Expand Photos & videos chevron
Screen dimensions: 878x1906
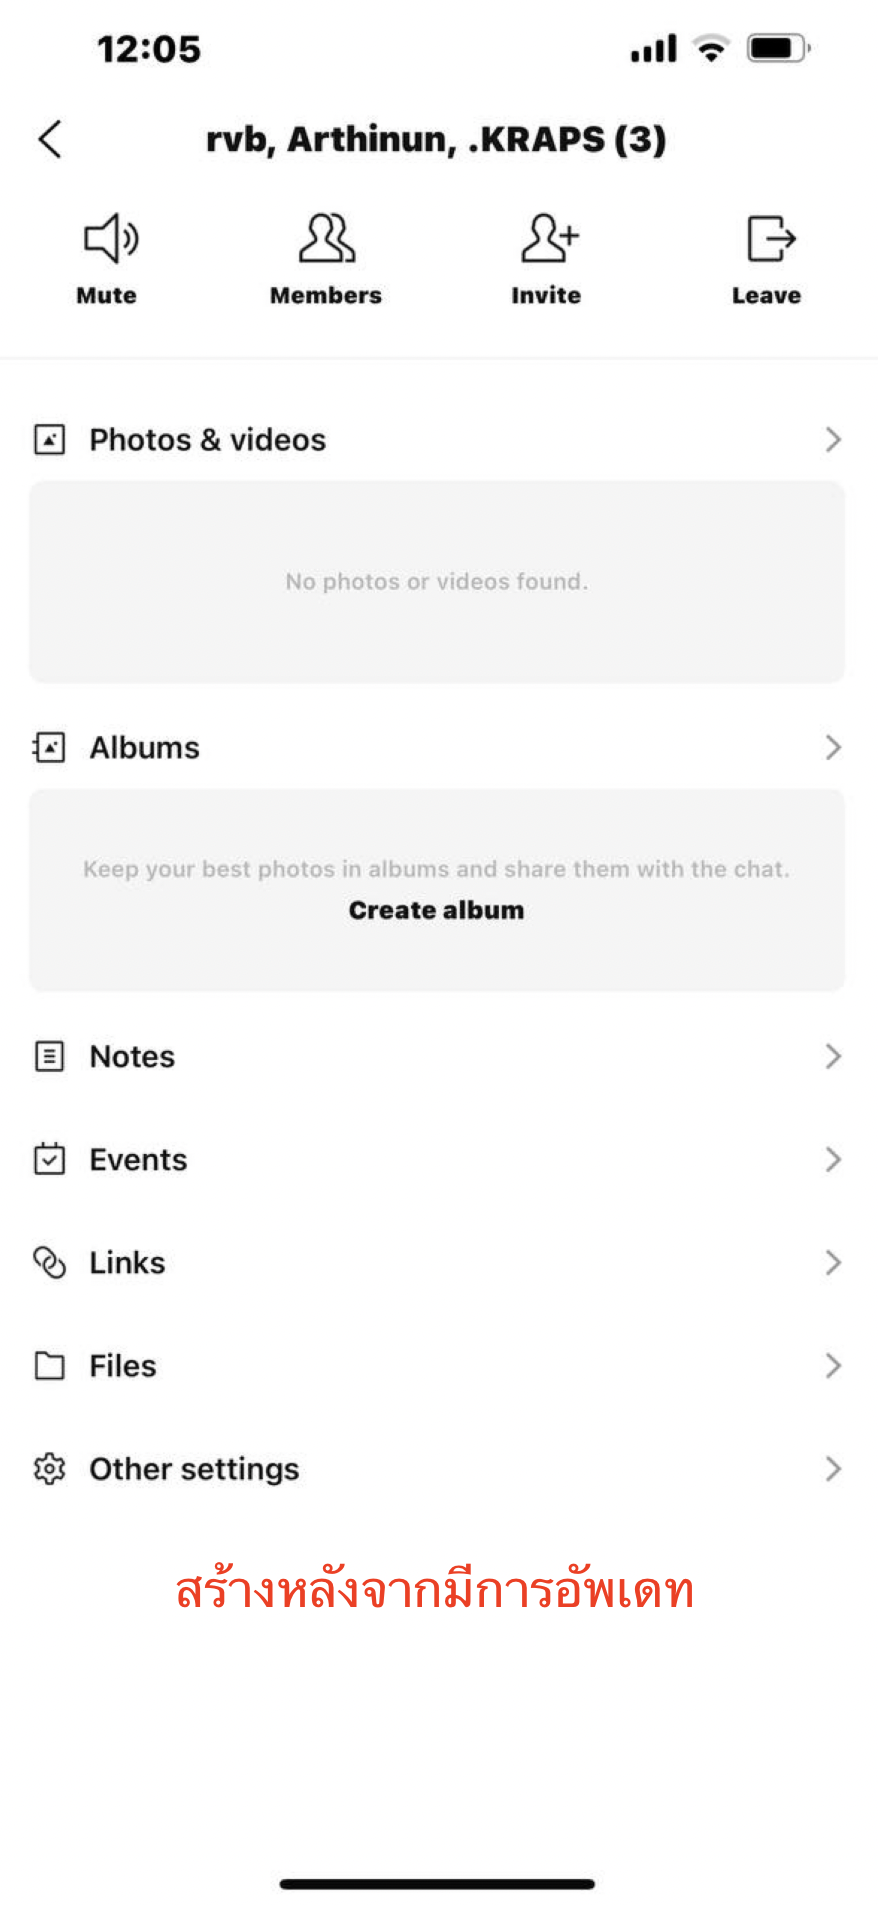pos(832,440)
